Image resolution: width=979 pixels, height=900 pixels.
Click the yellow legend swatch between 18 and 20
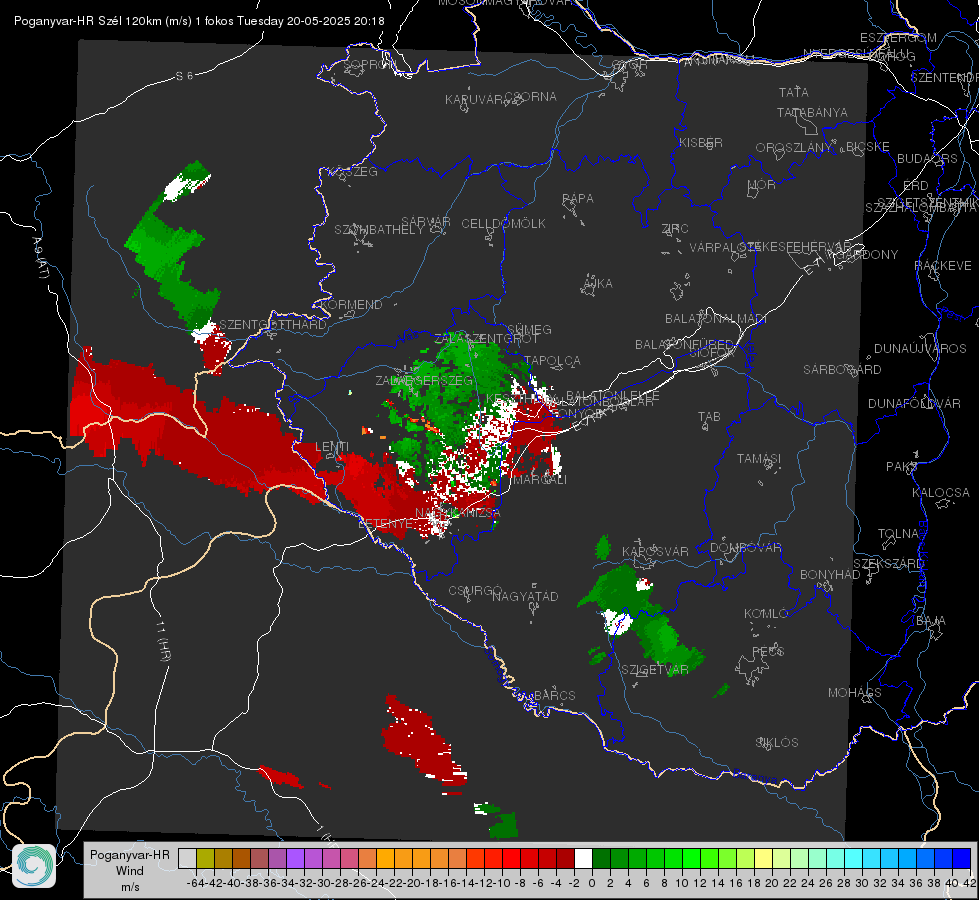pyautogui.click(x=764, y=858)
